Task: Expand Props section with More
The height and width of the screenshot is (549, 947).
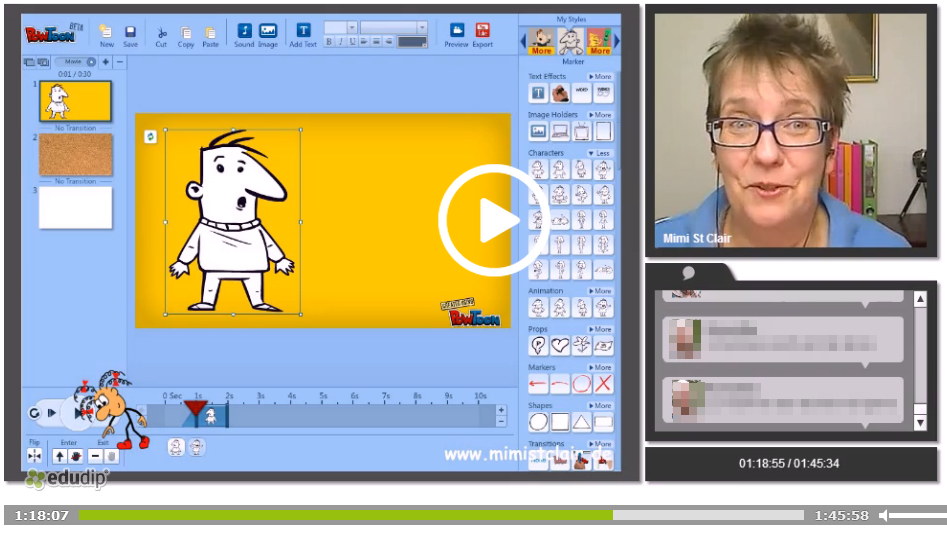Action: (x=600, y=329)
